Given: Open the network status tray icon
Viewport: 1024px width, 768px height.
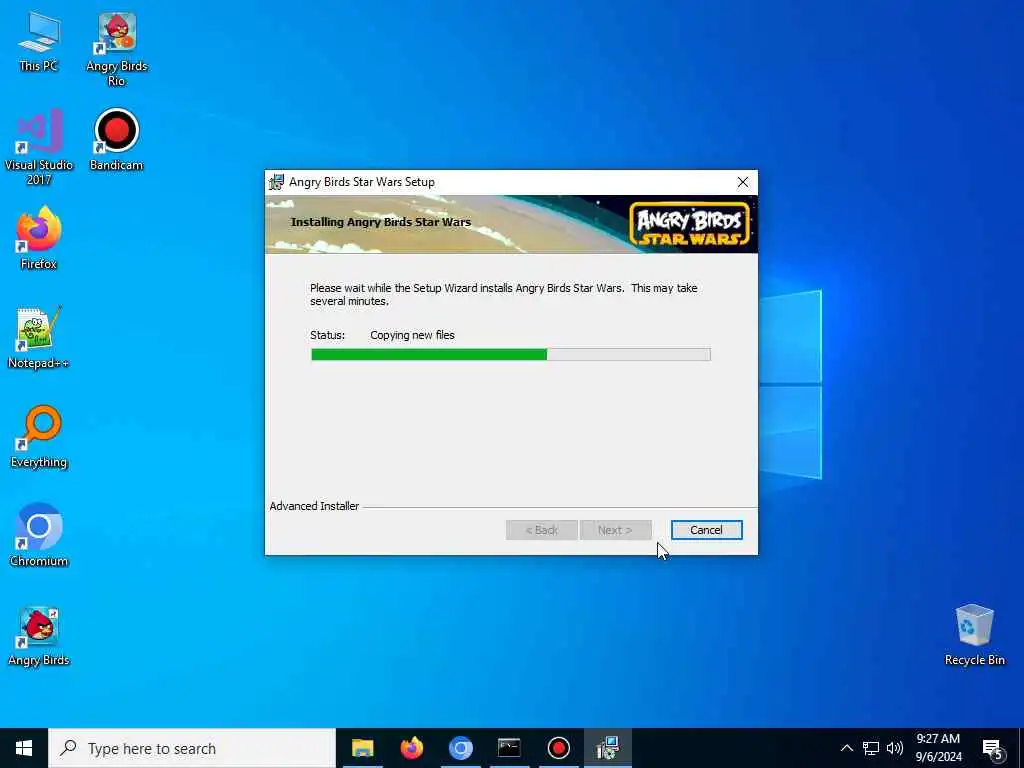Looking at the screenshot, I should 871,748.
